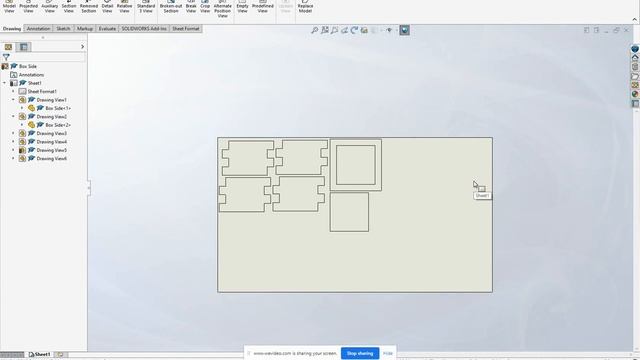Select the Removed Section tool

89,7
